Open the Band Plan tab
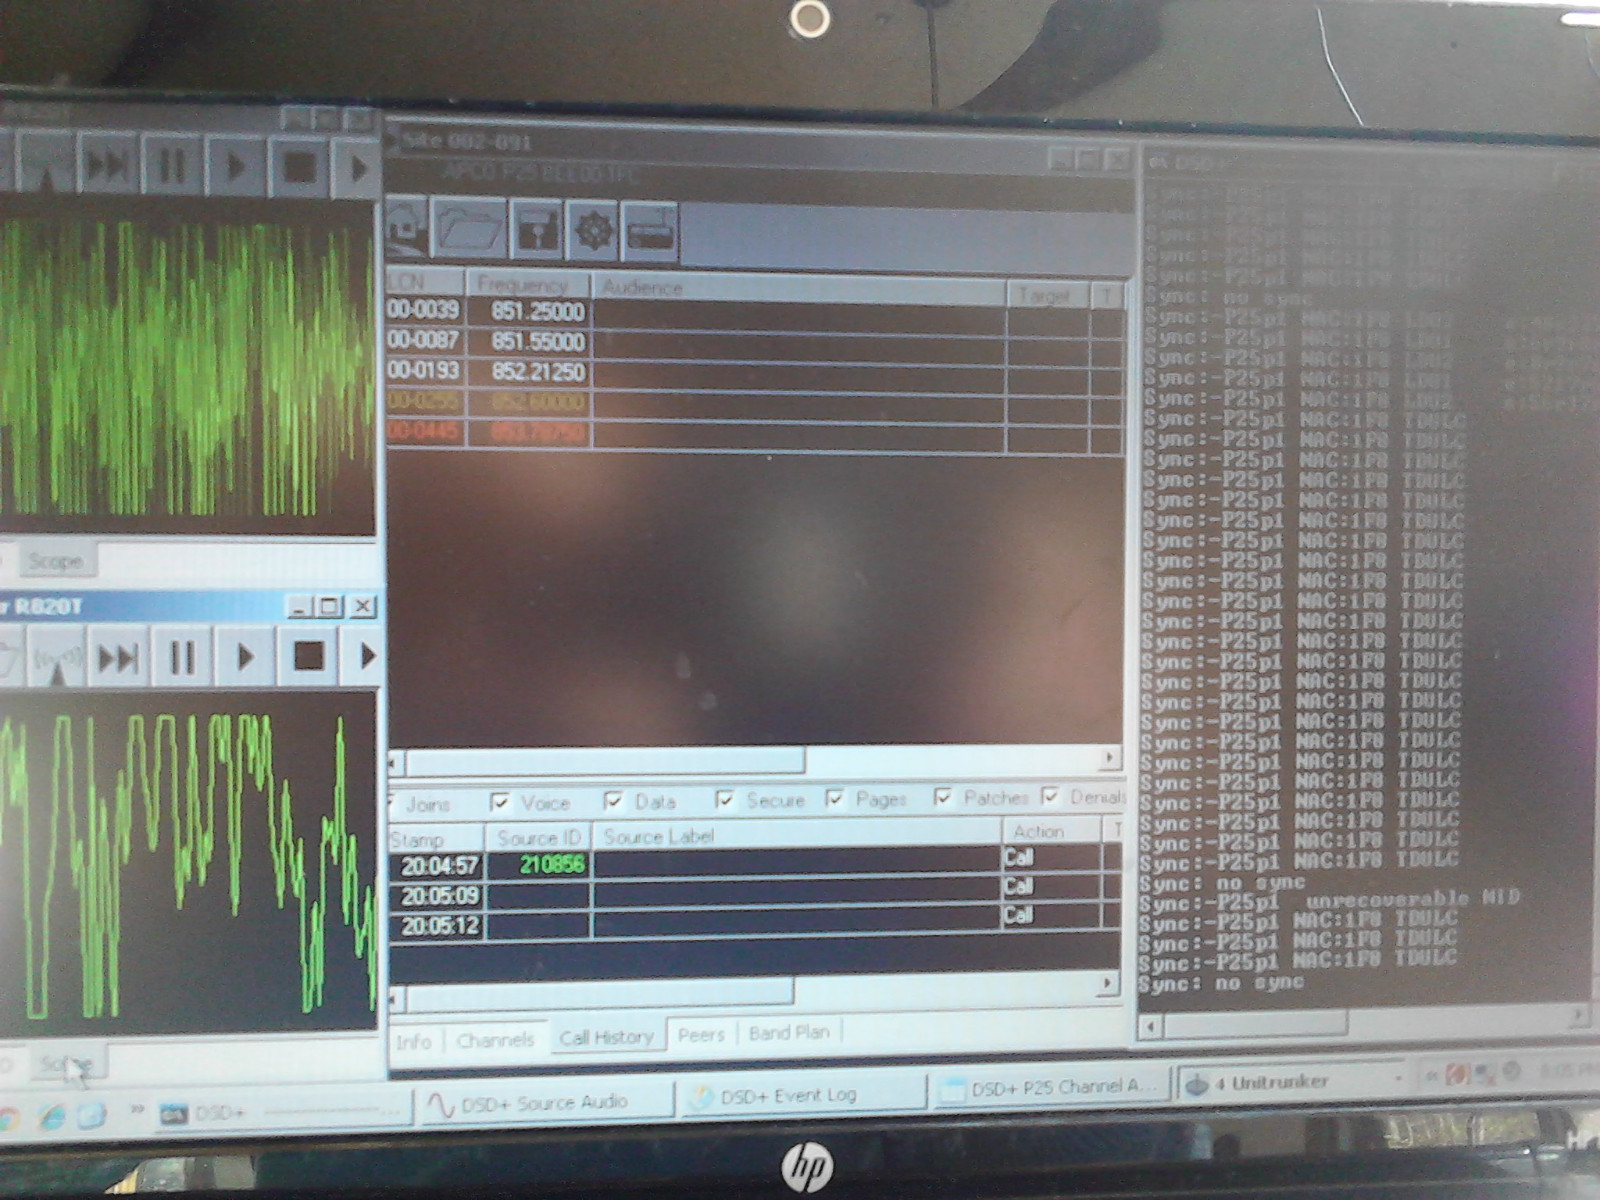This screenshot has width=1600, height=1200. pyautogui.click(x=788, y=1032)
